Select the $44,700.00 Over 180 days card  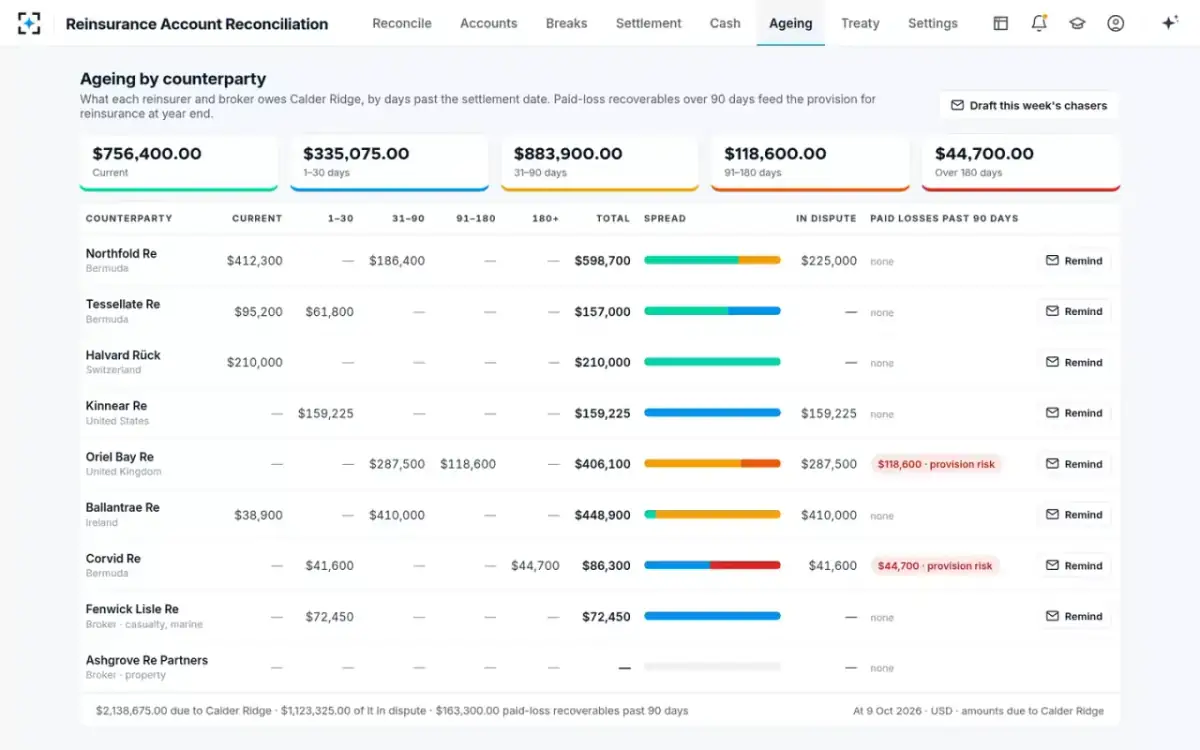tap(1021, 163)
